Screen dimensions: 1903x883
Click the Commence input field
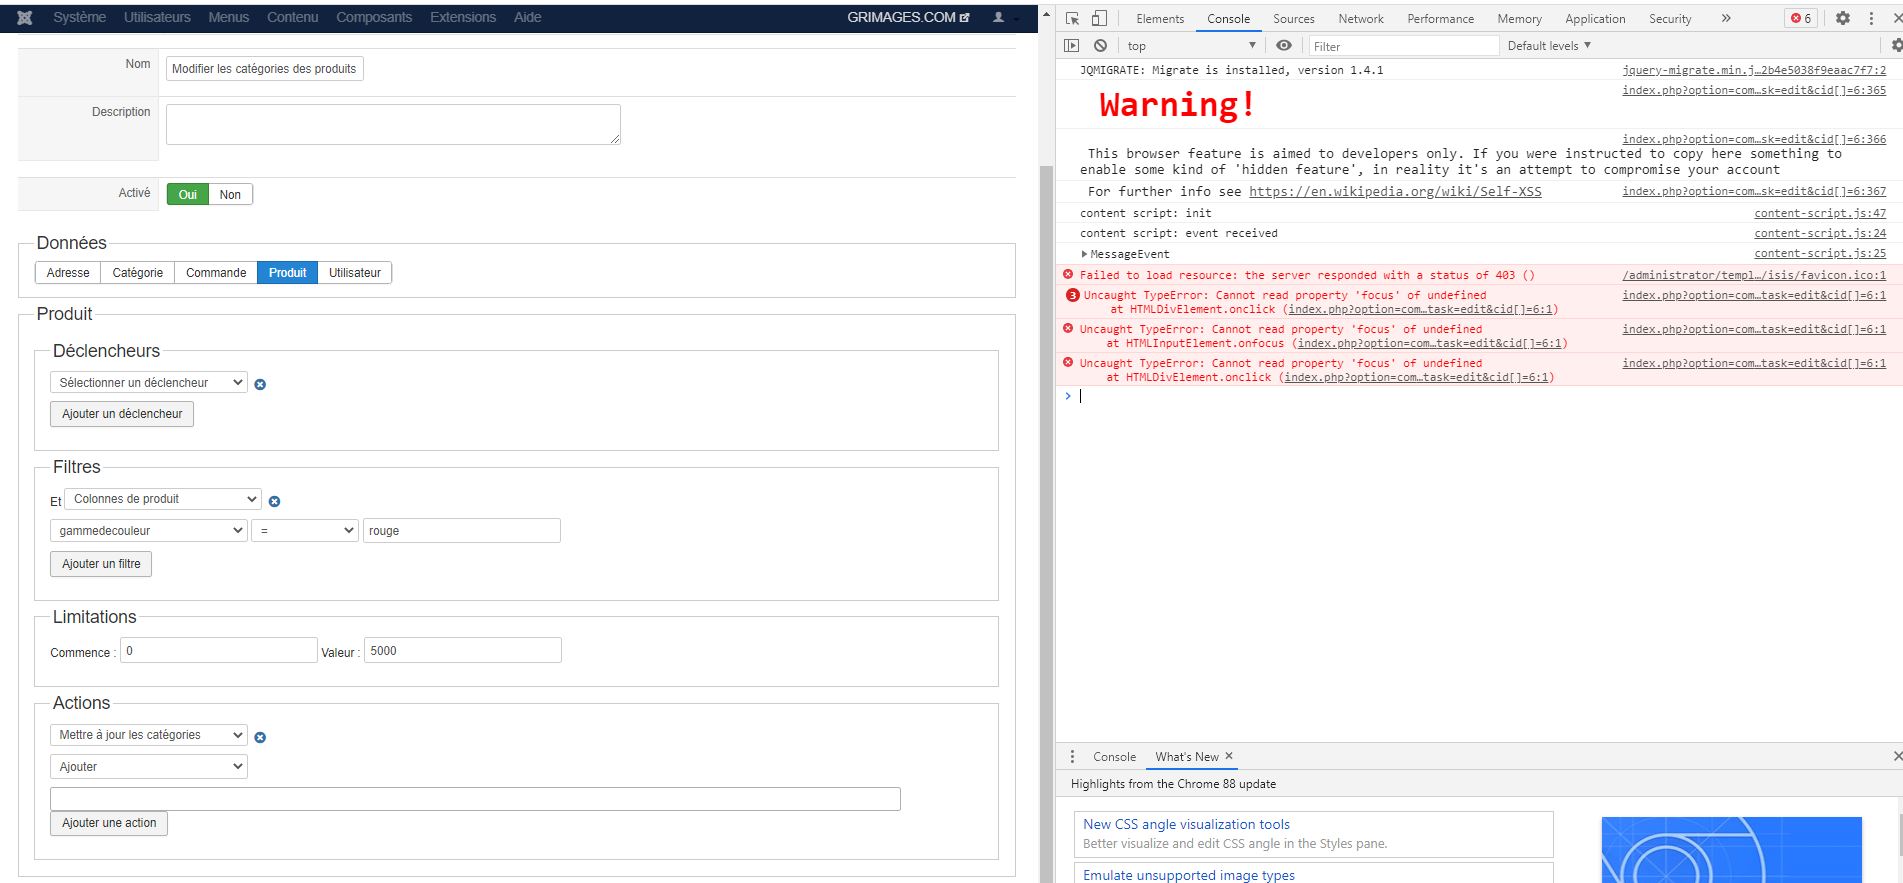[219, 651]
